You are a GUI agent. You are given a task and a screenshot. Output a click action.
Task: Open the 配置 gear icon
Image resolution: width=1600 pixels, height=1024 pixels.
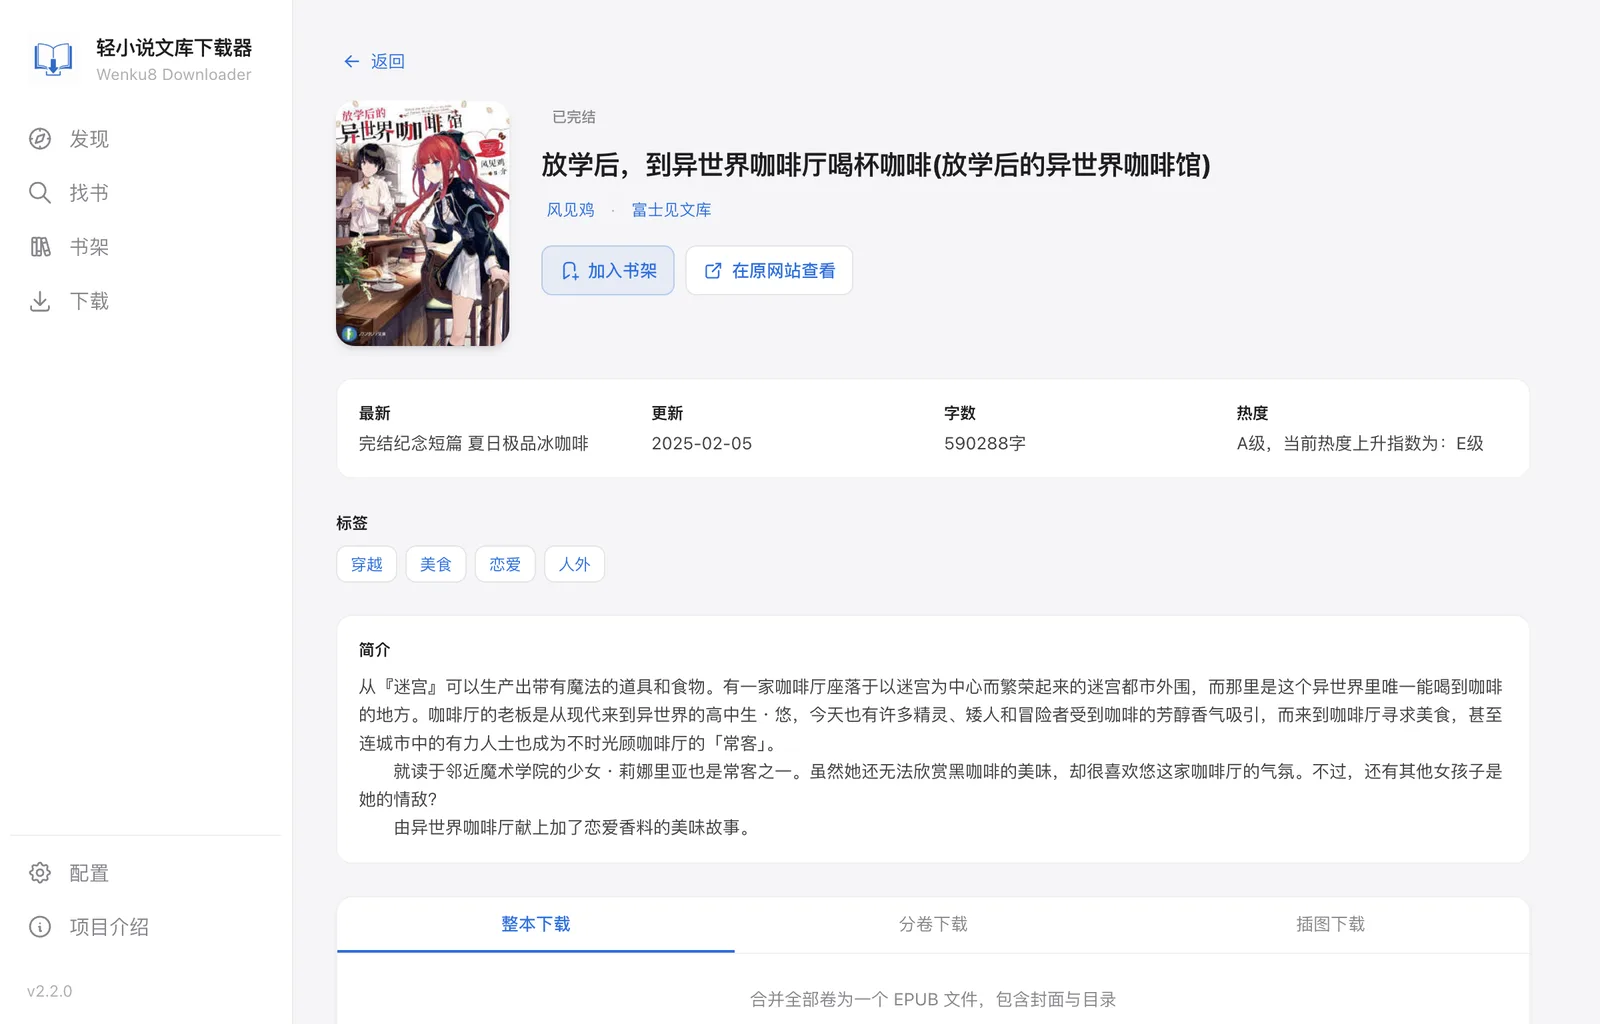40,873
